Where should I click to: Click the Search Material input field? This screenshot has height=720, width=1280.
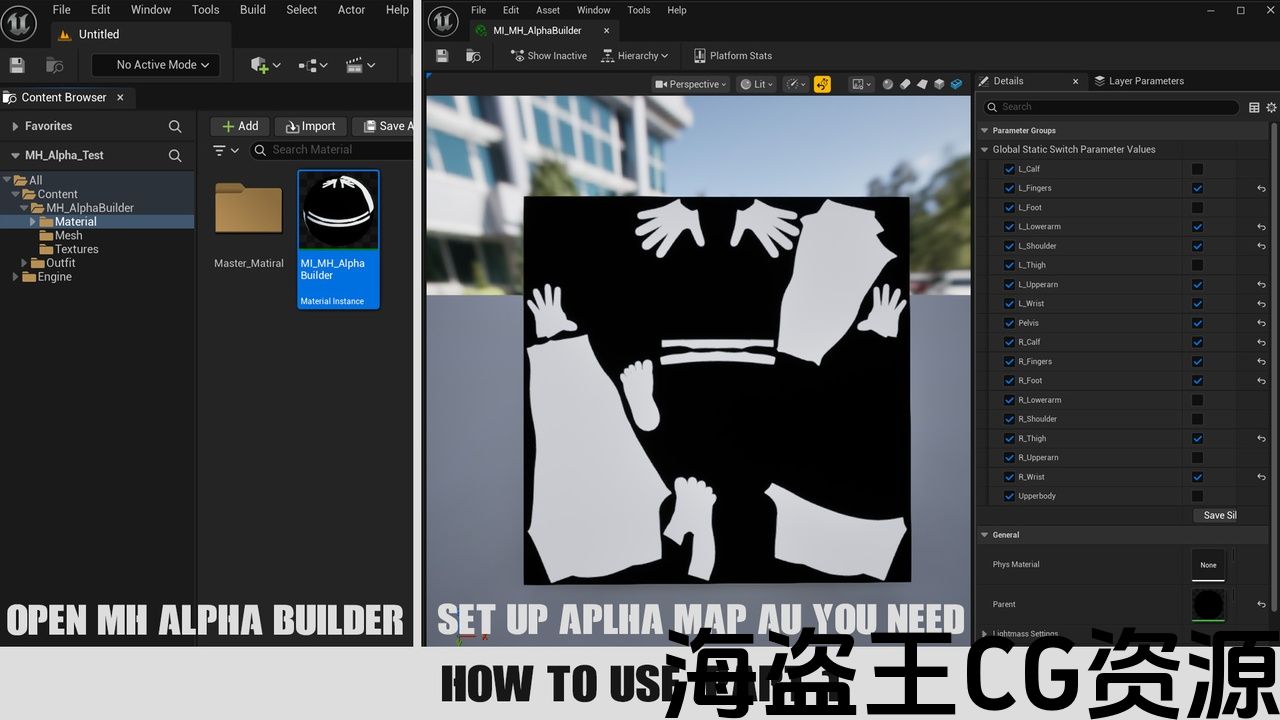pyautogui.click(x=332, y=150)
